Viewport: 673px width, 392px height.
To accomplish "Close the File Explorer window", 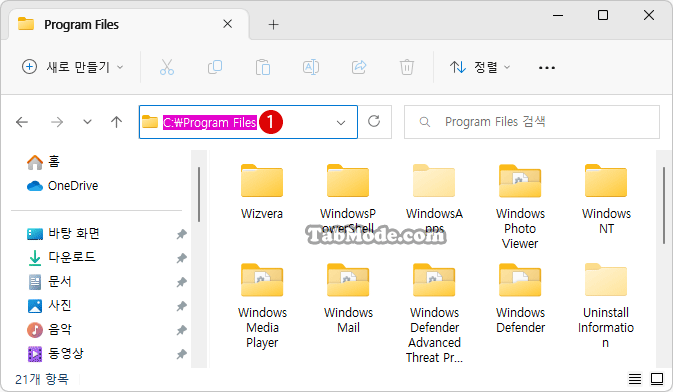I will [x=649, y=15].
